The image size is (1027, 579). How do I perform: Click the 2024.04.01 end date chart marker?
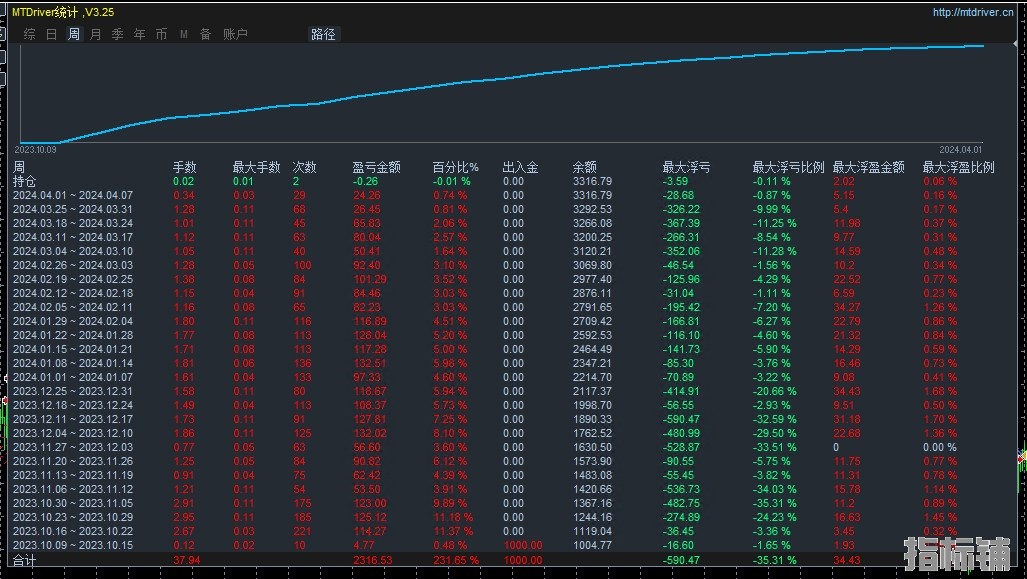961,149
